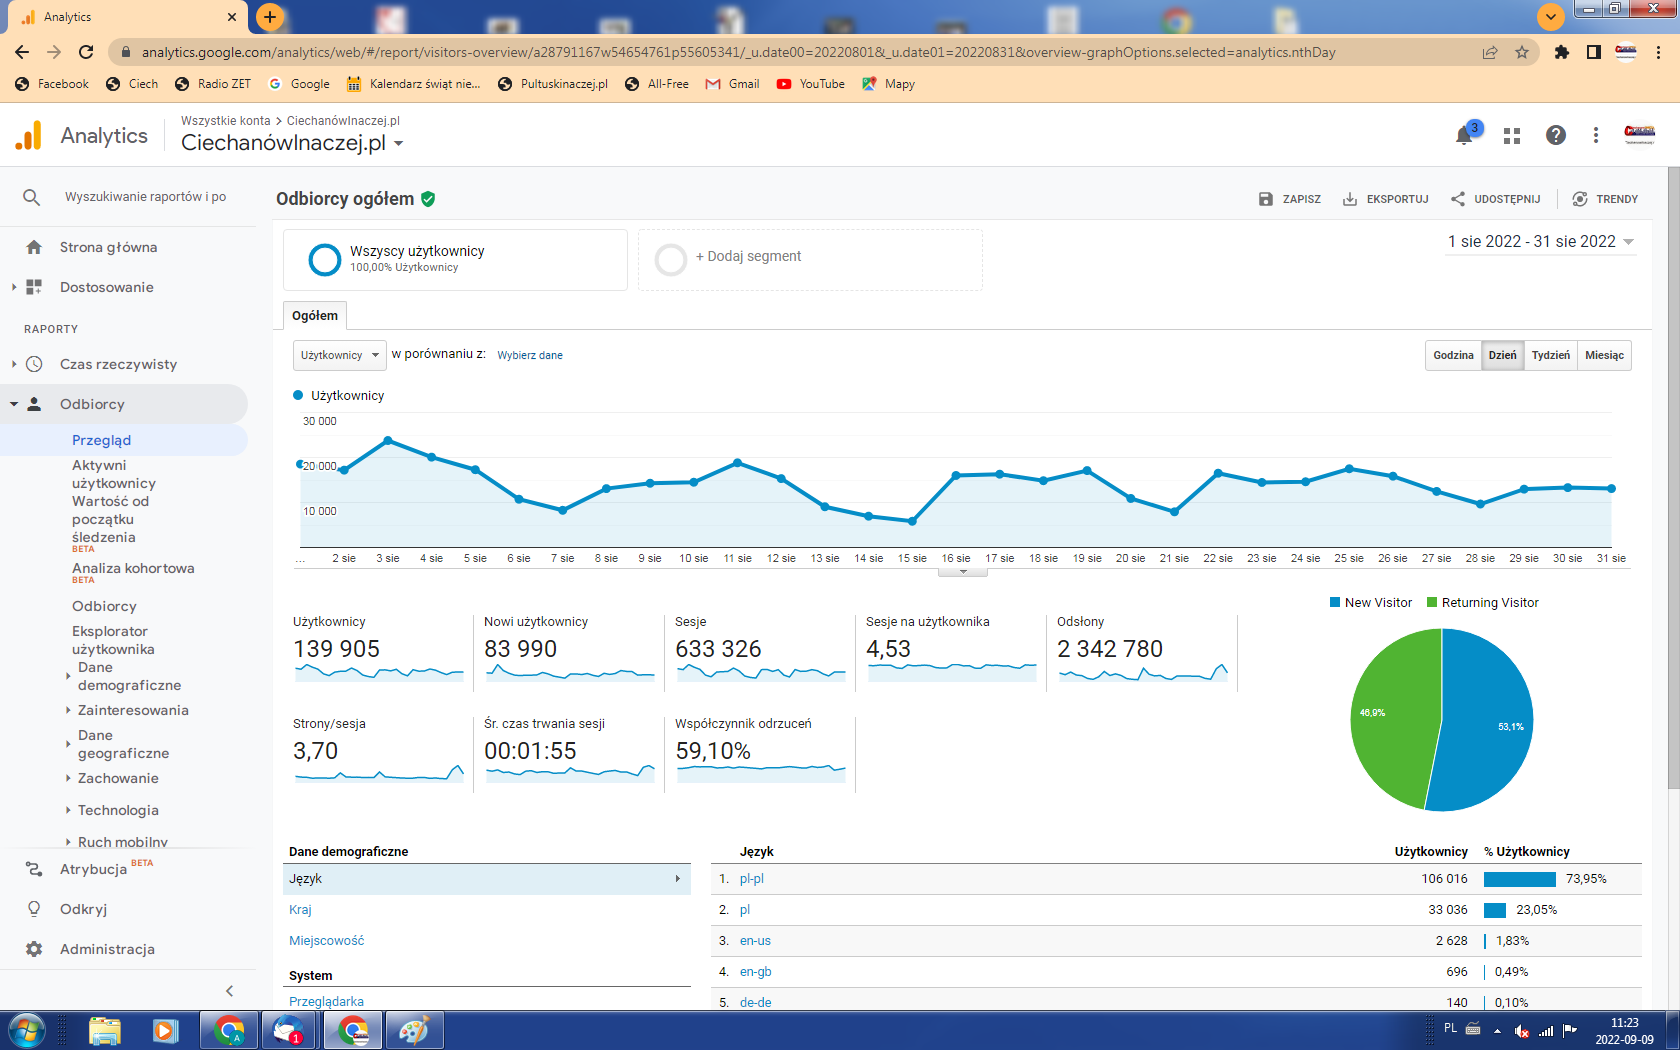Click the search reports magnifier icon
The image size is (1680, 1050).
pyautogui.click(x=32, y=198)
